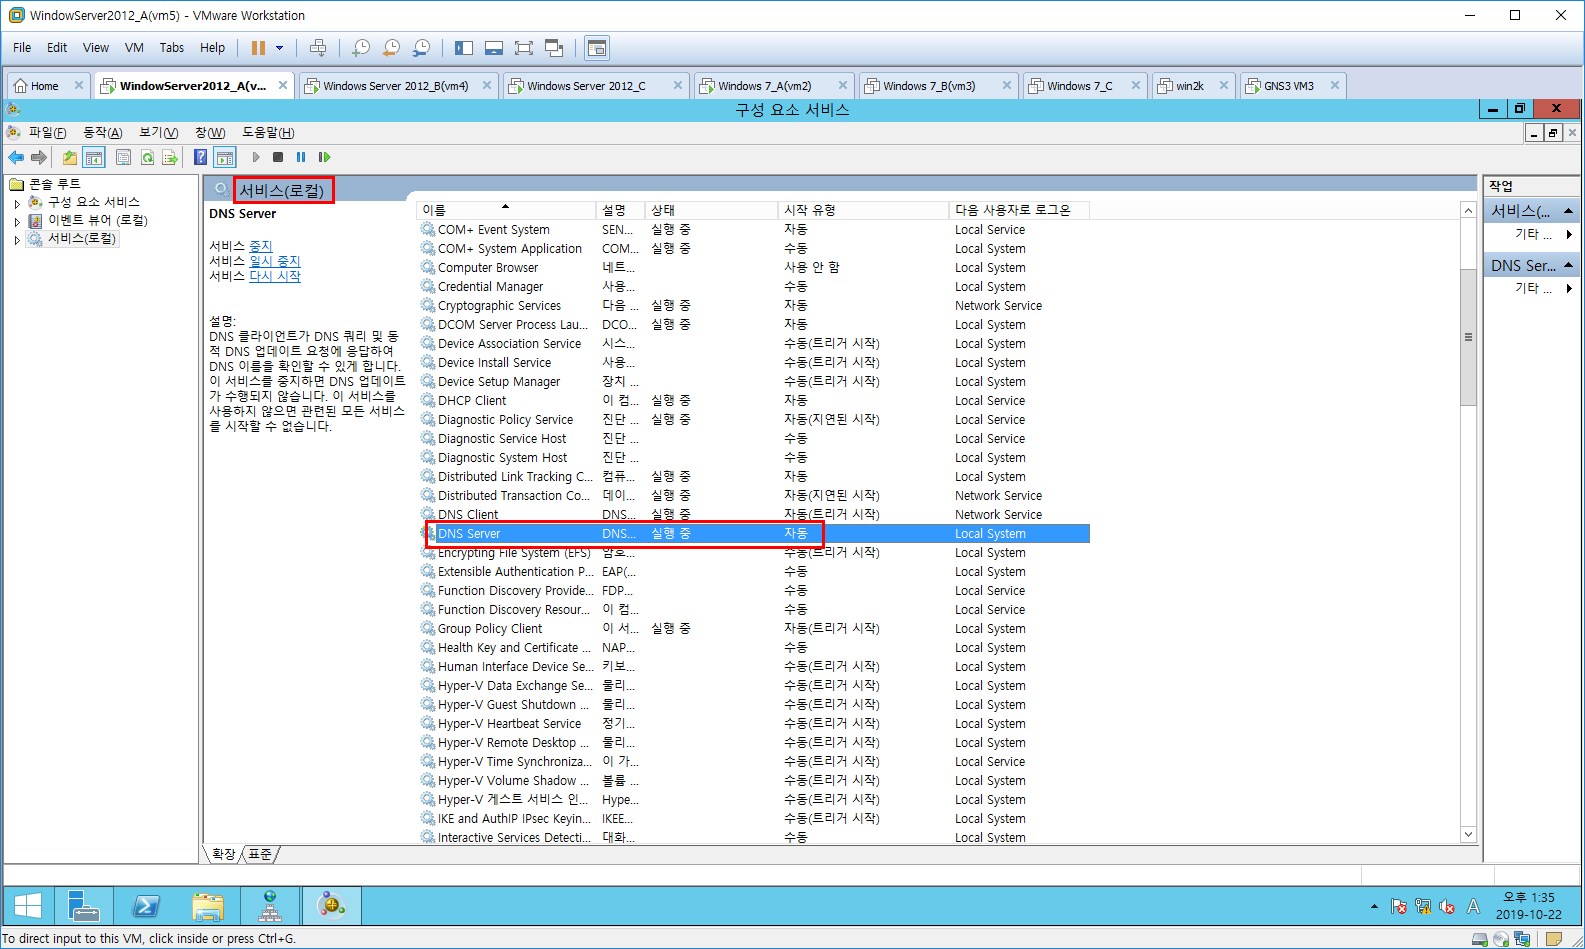Open the 도움말(H) menu

click(268, 133)
